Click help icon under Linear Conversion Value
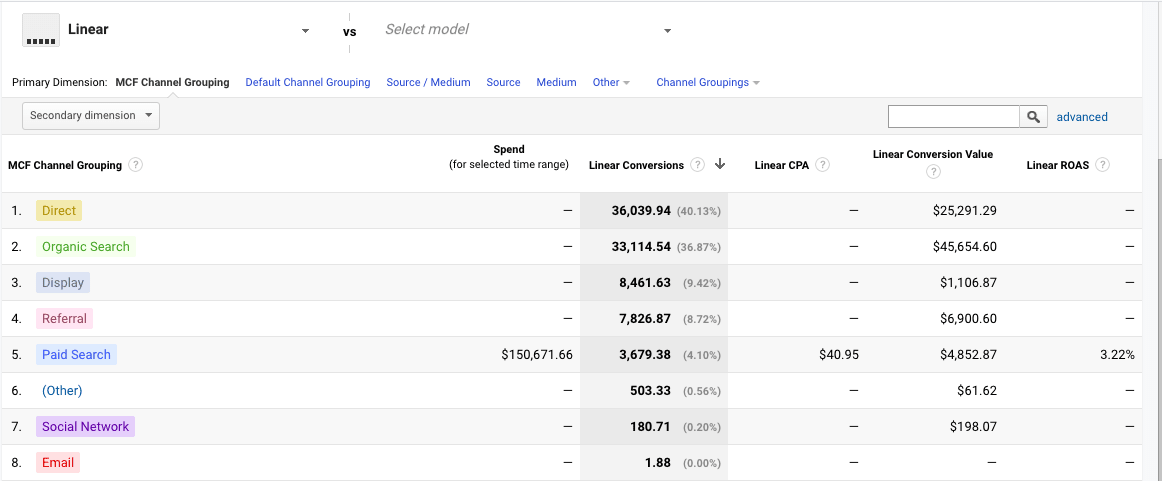The width and height of the screenshot is (1162, 481). (933, 172)
